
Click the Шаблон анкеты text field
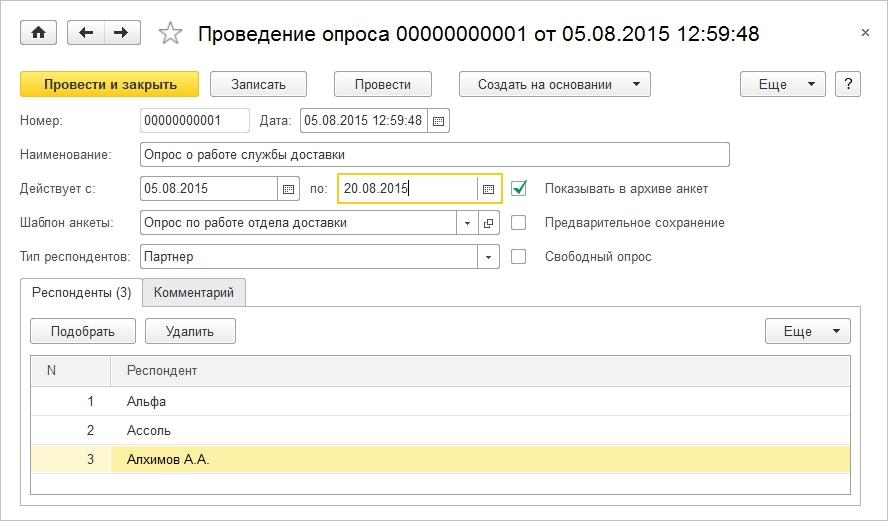[x=298, y=223]
